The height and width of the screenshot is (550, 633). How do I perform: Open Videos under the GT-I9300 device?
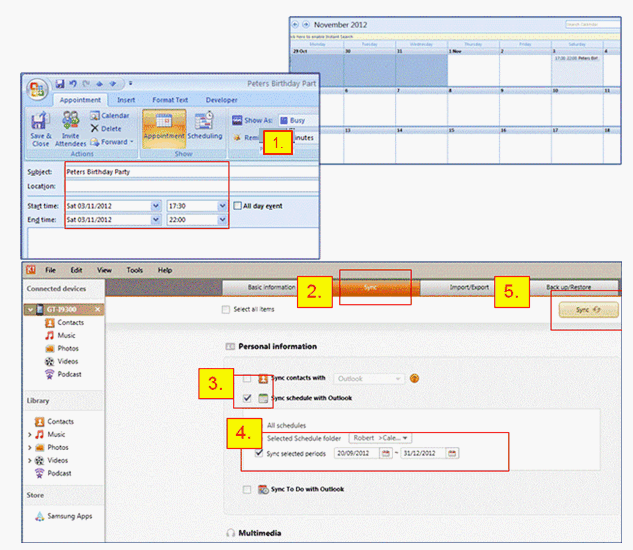pyautogui.click(x=61, y=361)
